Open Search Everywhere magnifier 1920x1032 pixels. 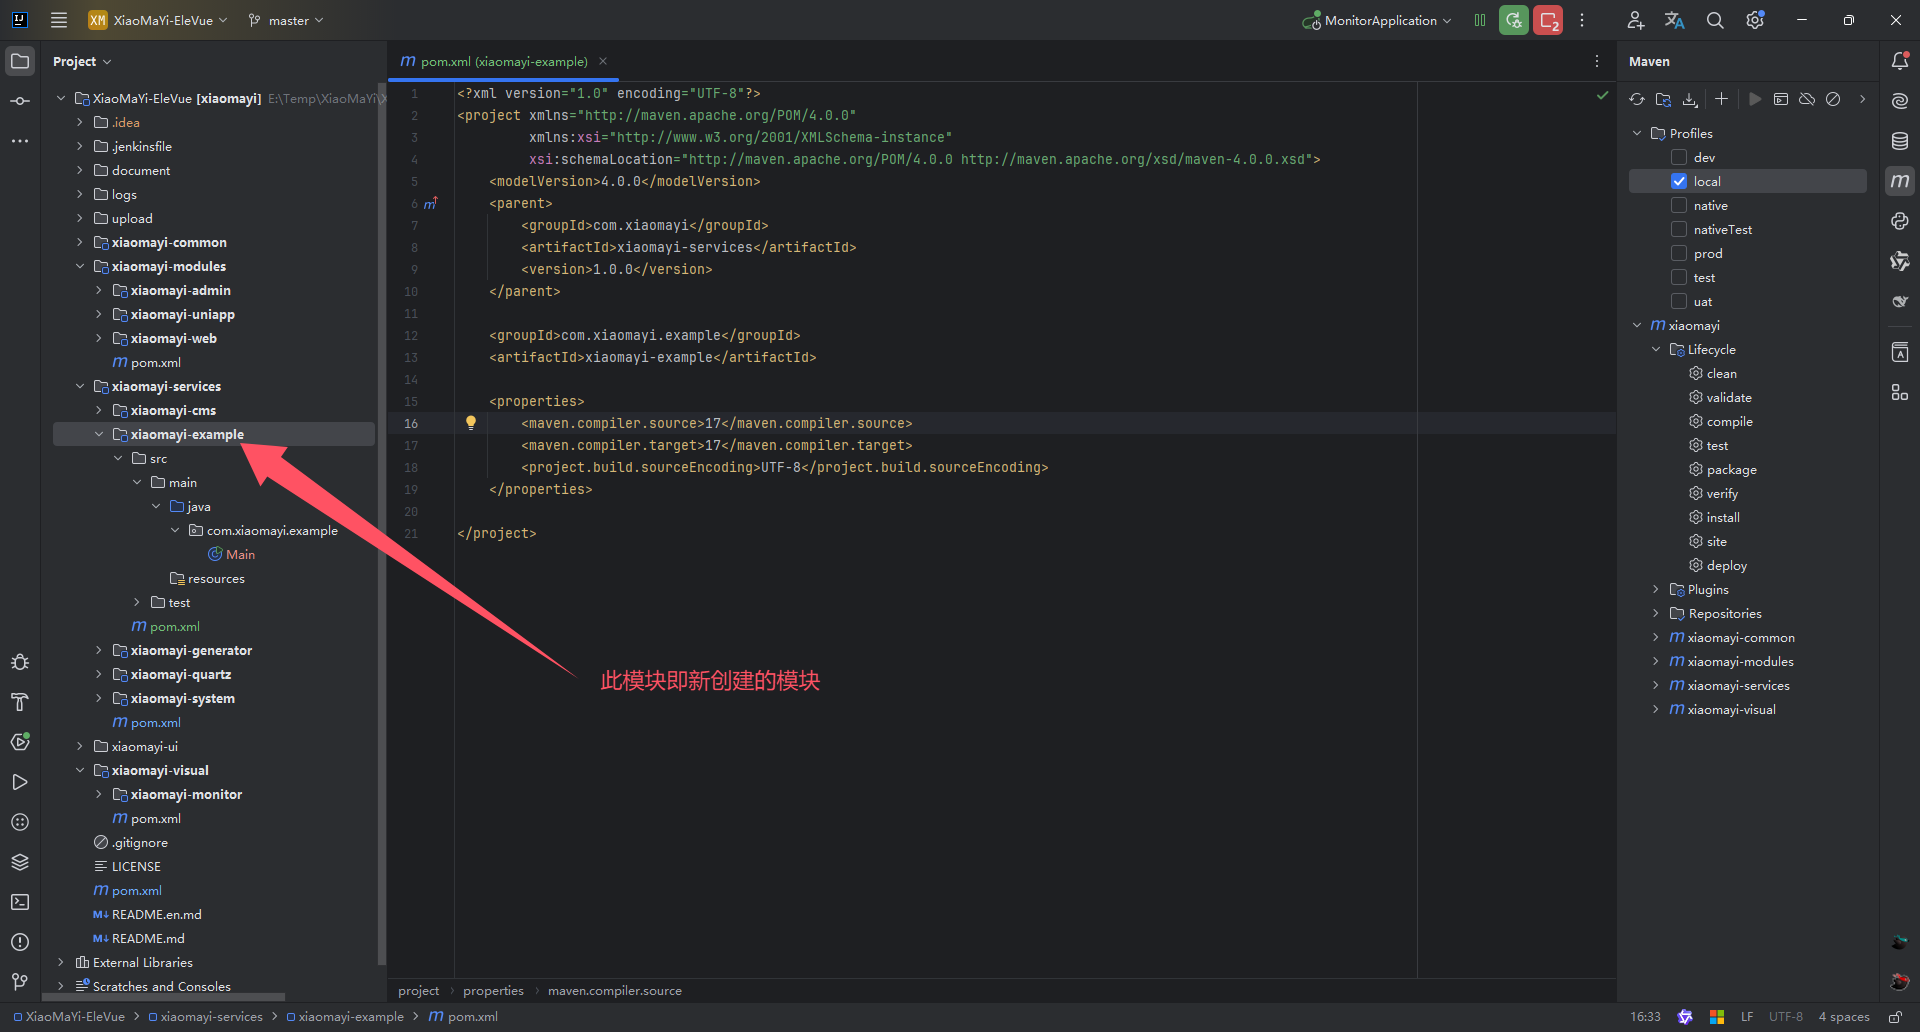[x=1715, y=20]
